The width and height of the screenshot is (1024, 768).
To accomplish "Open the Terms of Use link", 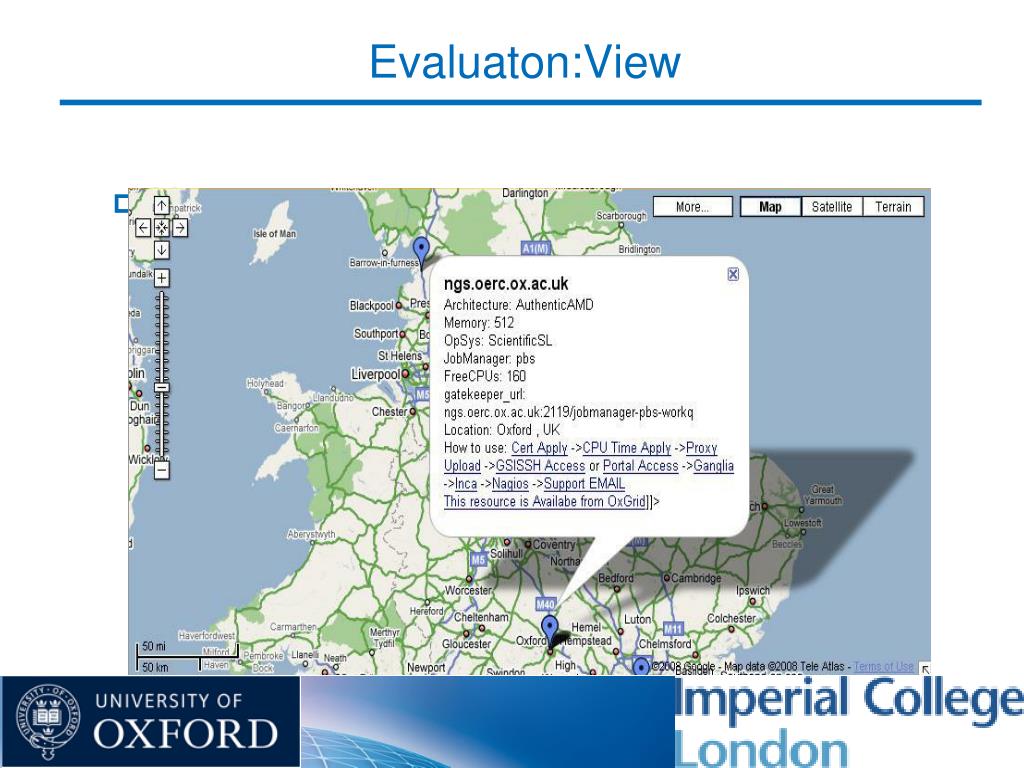I will (883, 666).
